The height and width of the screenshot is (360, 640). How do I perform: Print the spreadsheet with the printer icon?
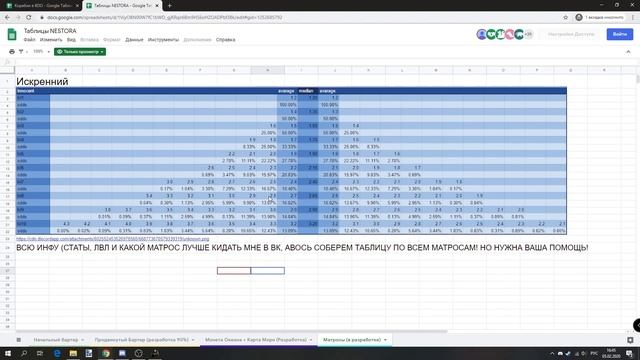tap(12, 52)
